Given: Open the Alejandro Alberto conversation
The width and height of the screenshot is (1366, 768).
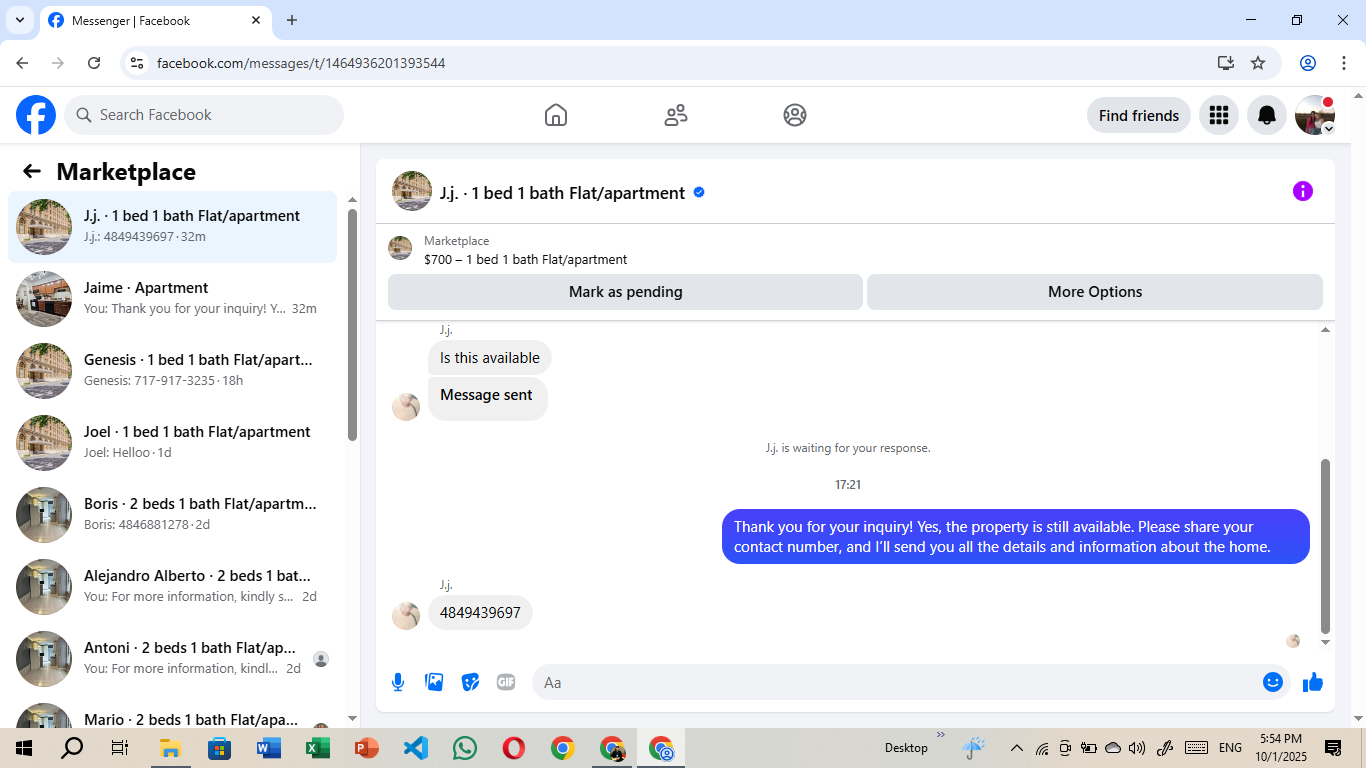Looking at the screenshot, I should tap(172, 587).
